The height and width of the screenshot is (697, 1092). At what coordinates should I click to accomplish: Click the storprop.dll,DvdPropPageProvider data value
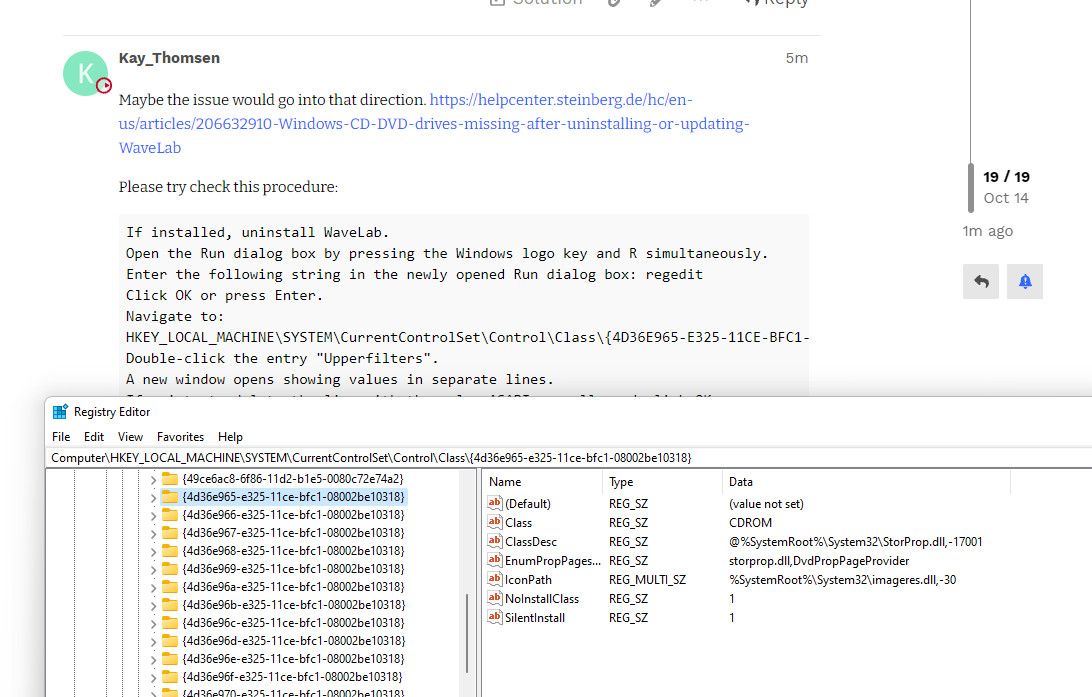coord(819,561)
